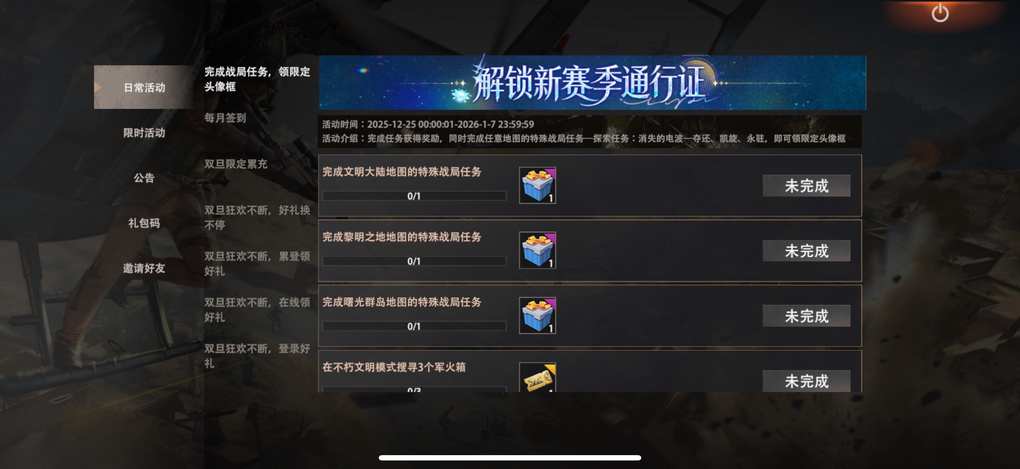Viewport: 1020px width, 469px height.
Task: Open gift box reward for 黎明之地 task
Action: pyautogui.click(x=537, y=250)
